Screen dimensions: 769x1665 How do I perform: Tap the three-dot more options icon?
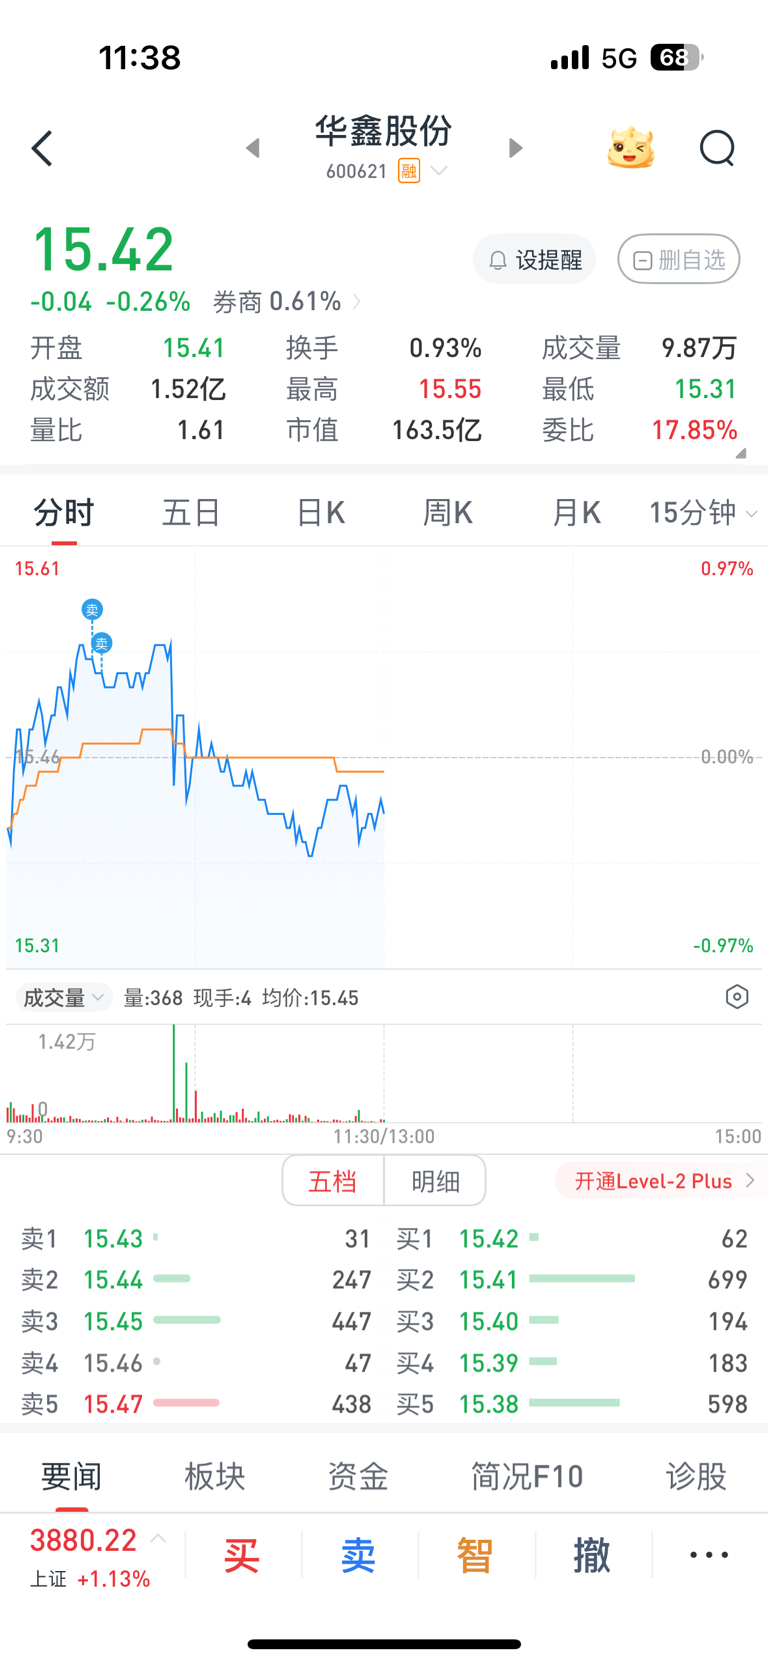[709, 1555]
